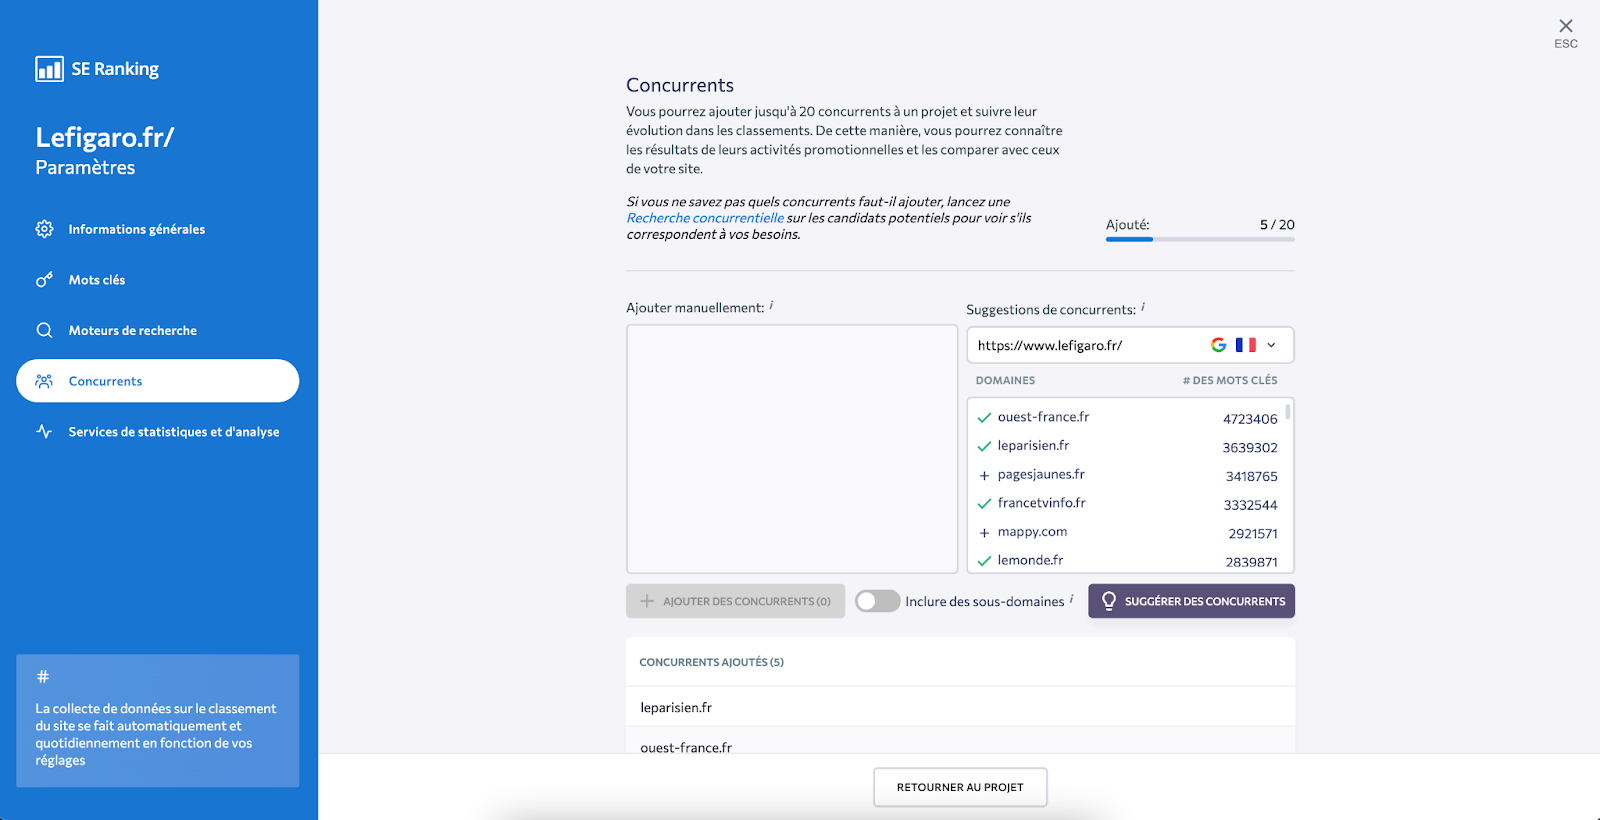The height and width of the screenshot is (820, 1600).
Task: Click the pulse icon for Services de statistiques
Action: [x=44, y=432]
